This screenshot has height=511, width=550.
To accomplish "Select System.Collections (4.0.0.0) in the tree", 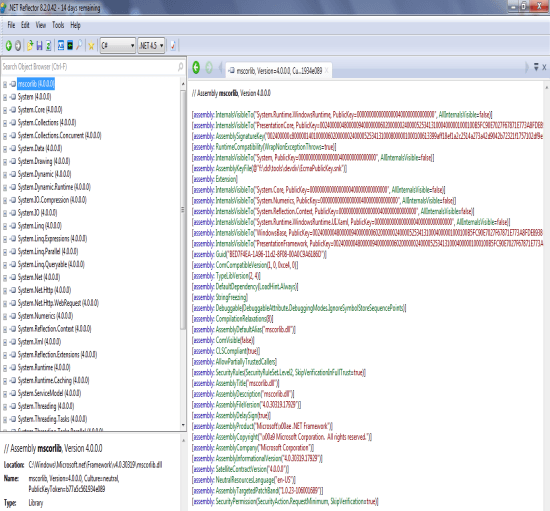I will (x=47, y=122).
